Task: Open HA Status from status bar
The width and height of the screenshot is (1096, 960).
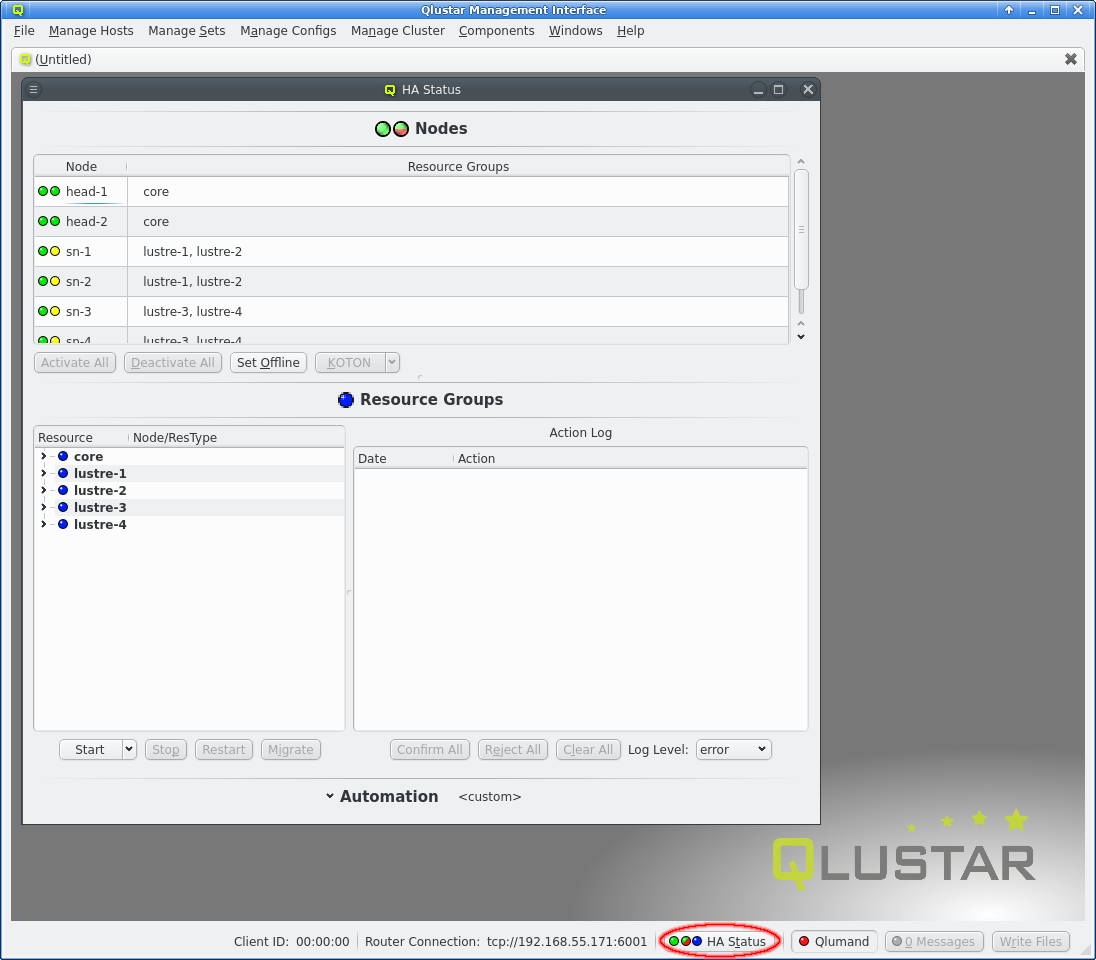Action: pos(719,942)
